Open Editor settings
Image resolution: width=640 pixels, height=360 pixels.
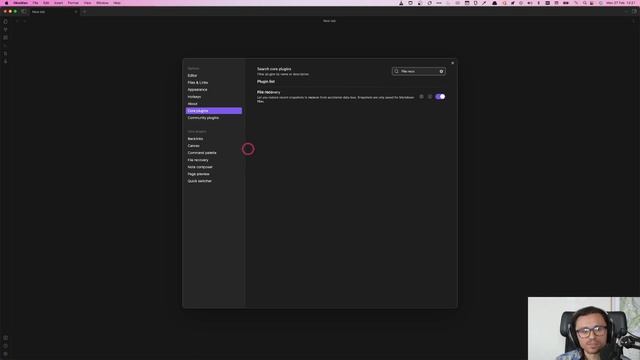[x=192, y=76]
